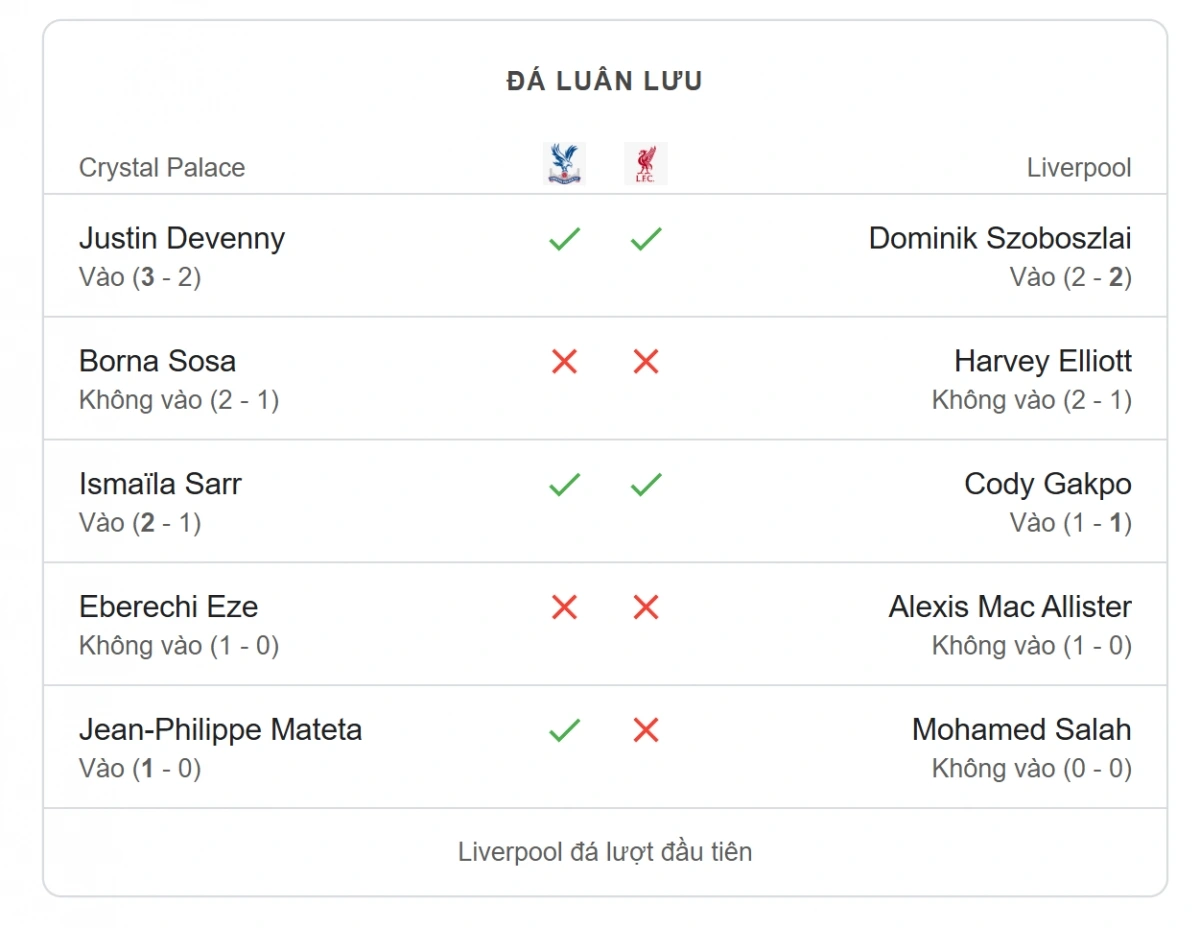Click the ĐÁ LUÂN LƯU heading
The width and height of the screenshot is (1200, 928).
tap(605, 81)
